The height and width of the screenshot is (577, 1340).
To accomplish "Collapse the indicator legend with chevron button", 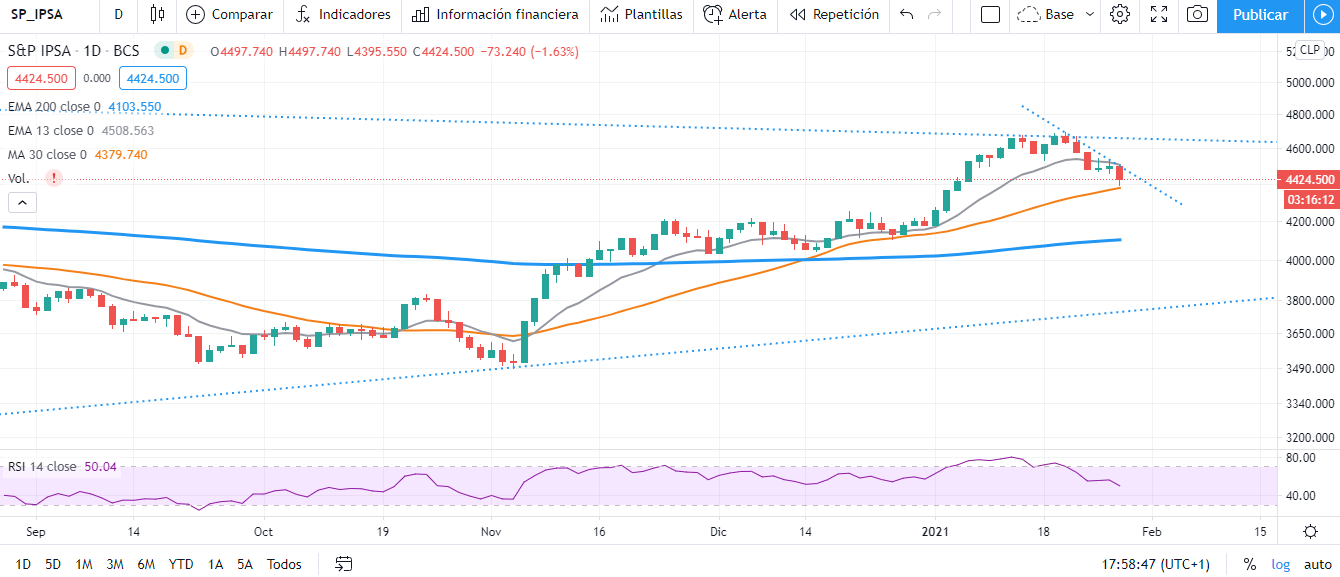I will coord(22,203).
